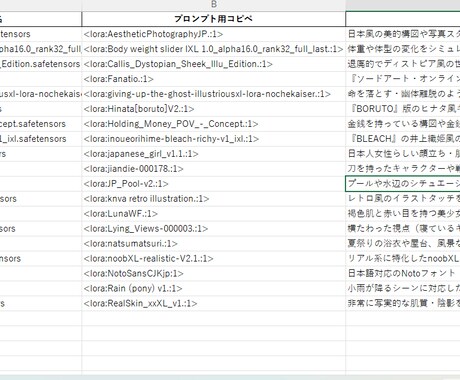Select description cell starting 金銭を持っている構図
The height and width of the screenshot is (380, 460).
[403, 124]
